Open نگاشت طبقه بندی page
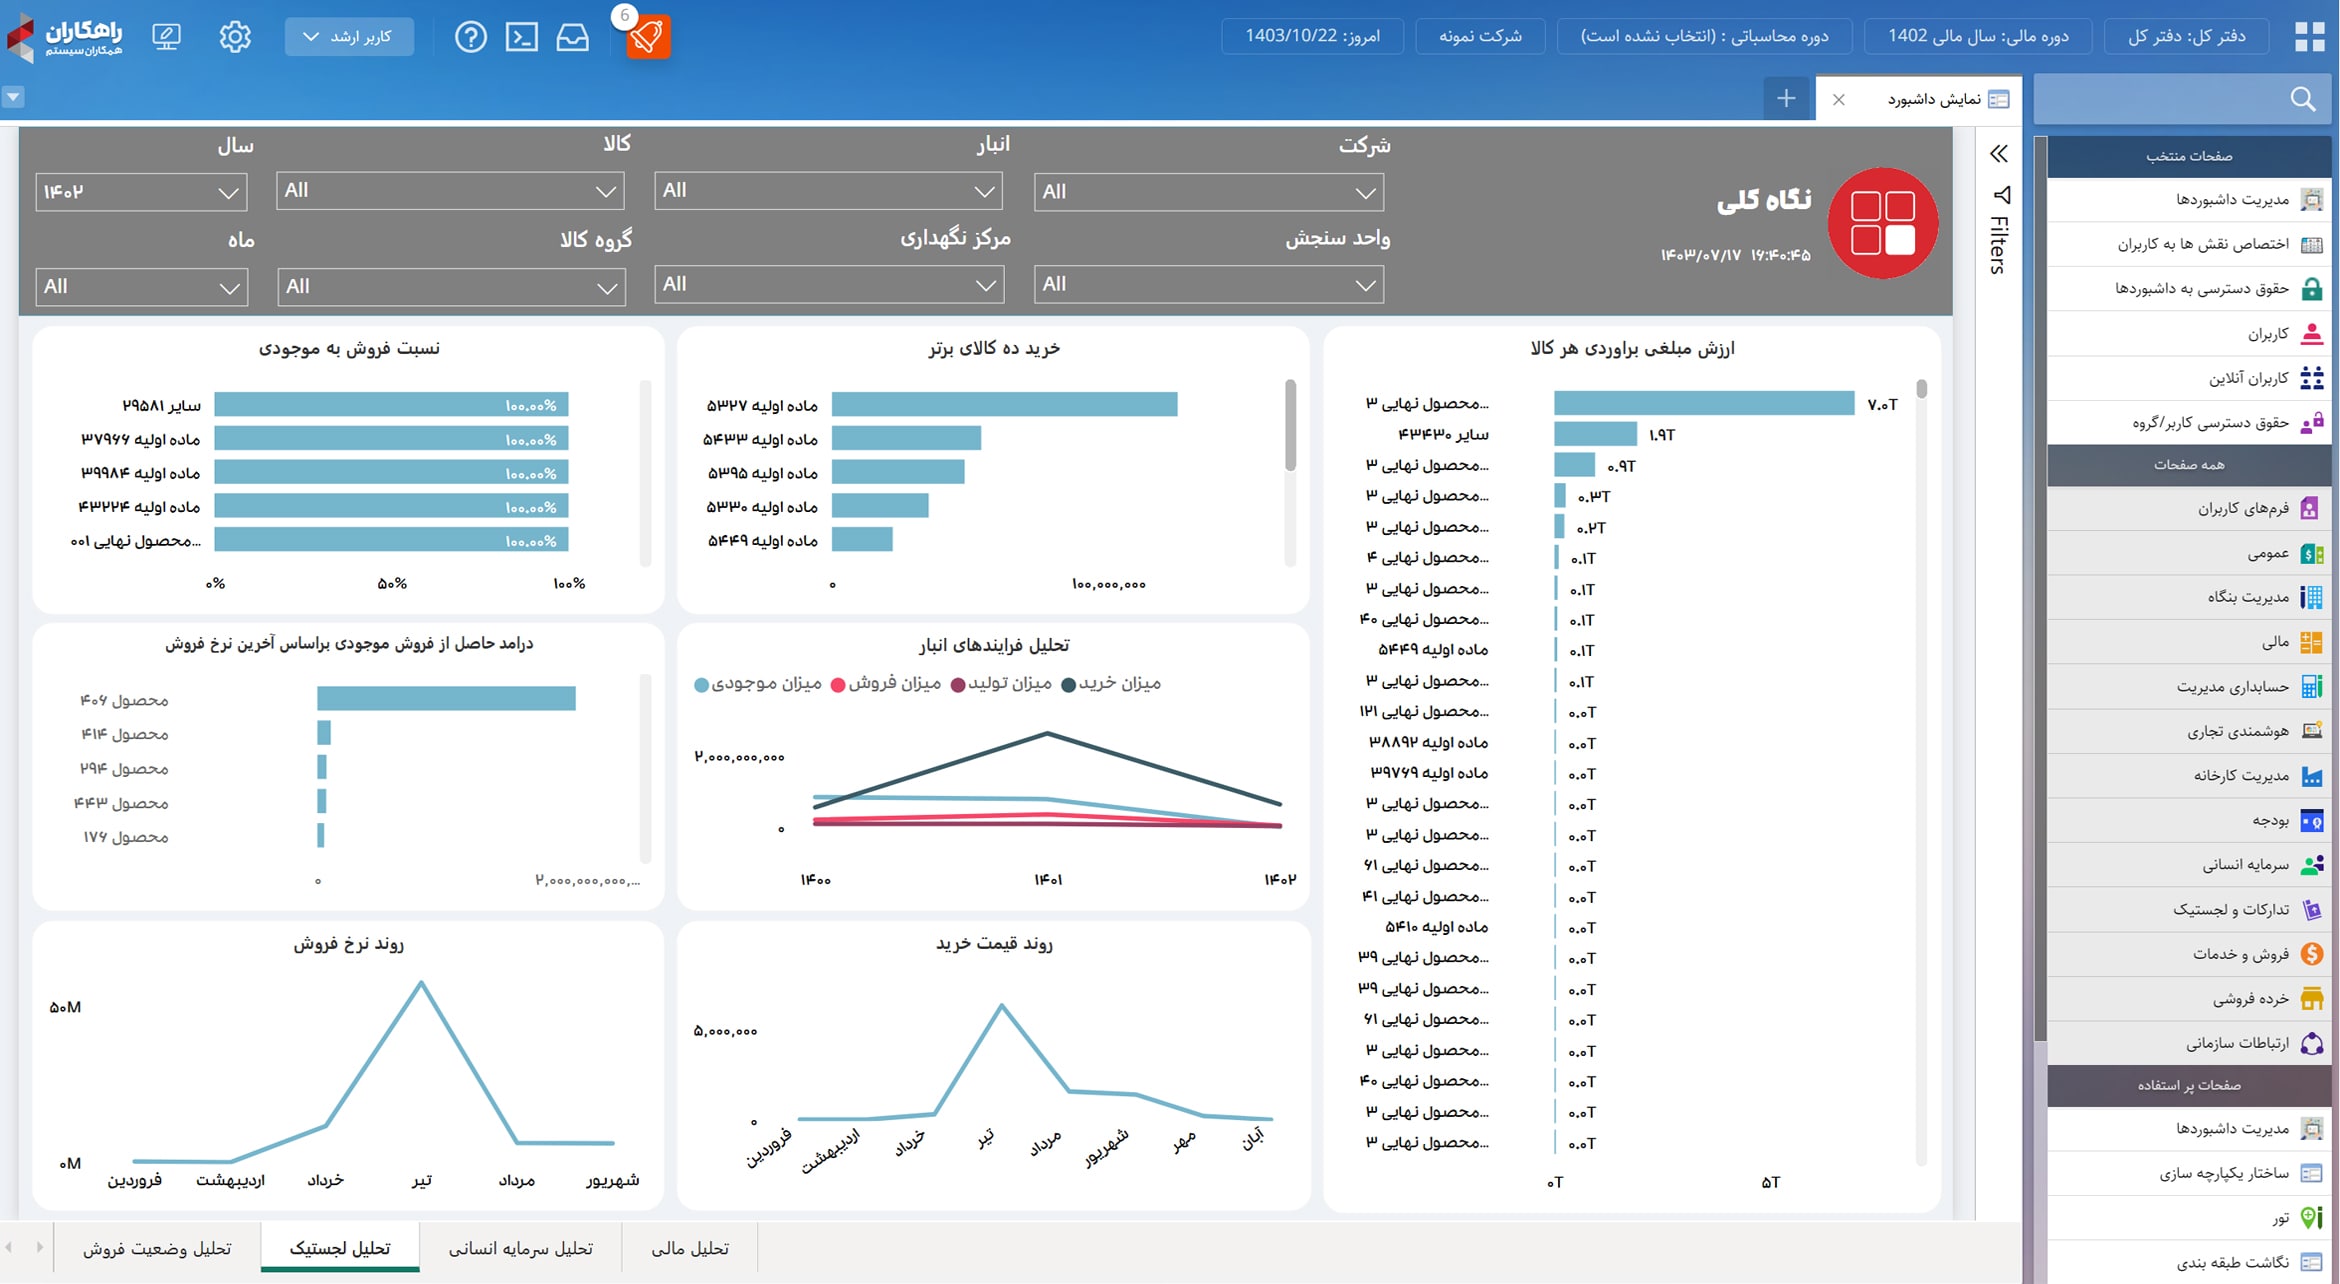Screen dimensions: 2340x1284 coord(2188,1262)
